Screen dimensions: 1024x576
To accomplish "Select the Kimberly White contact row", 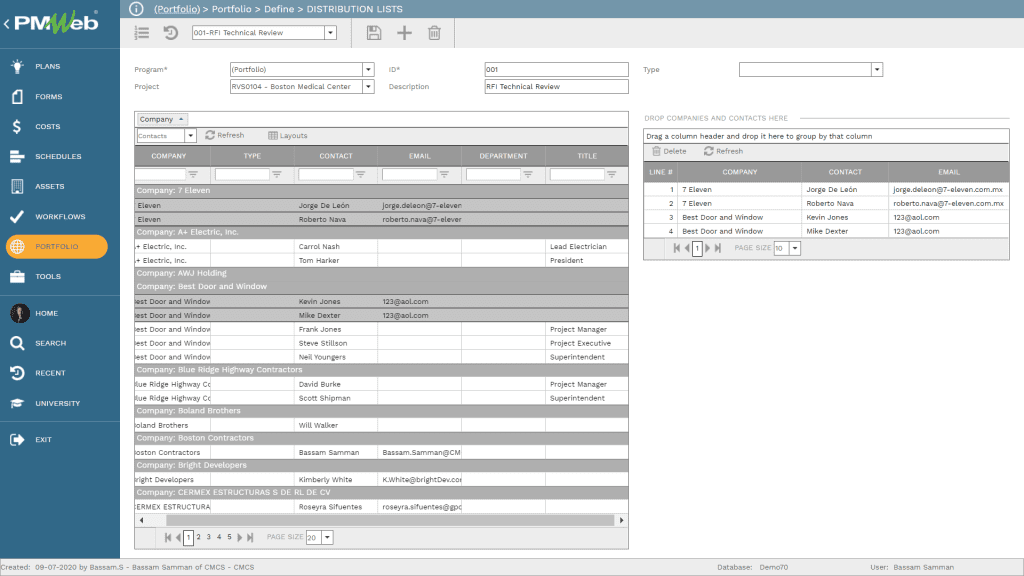I will click(x=381, y=479).
